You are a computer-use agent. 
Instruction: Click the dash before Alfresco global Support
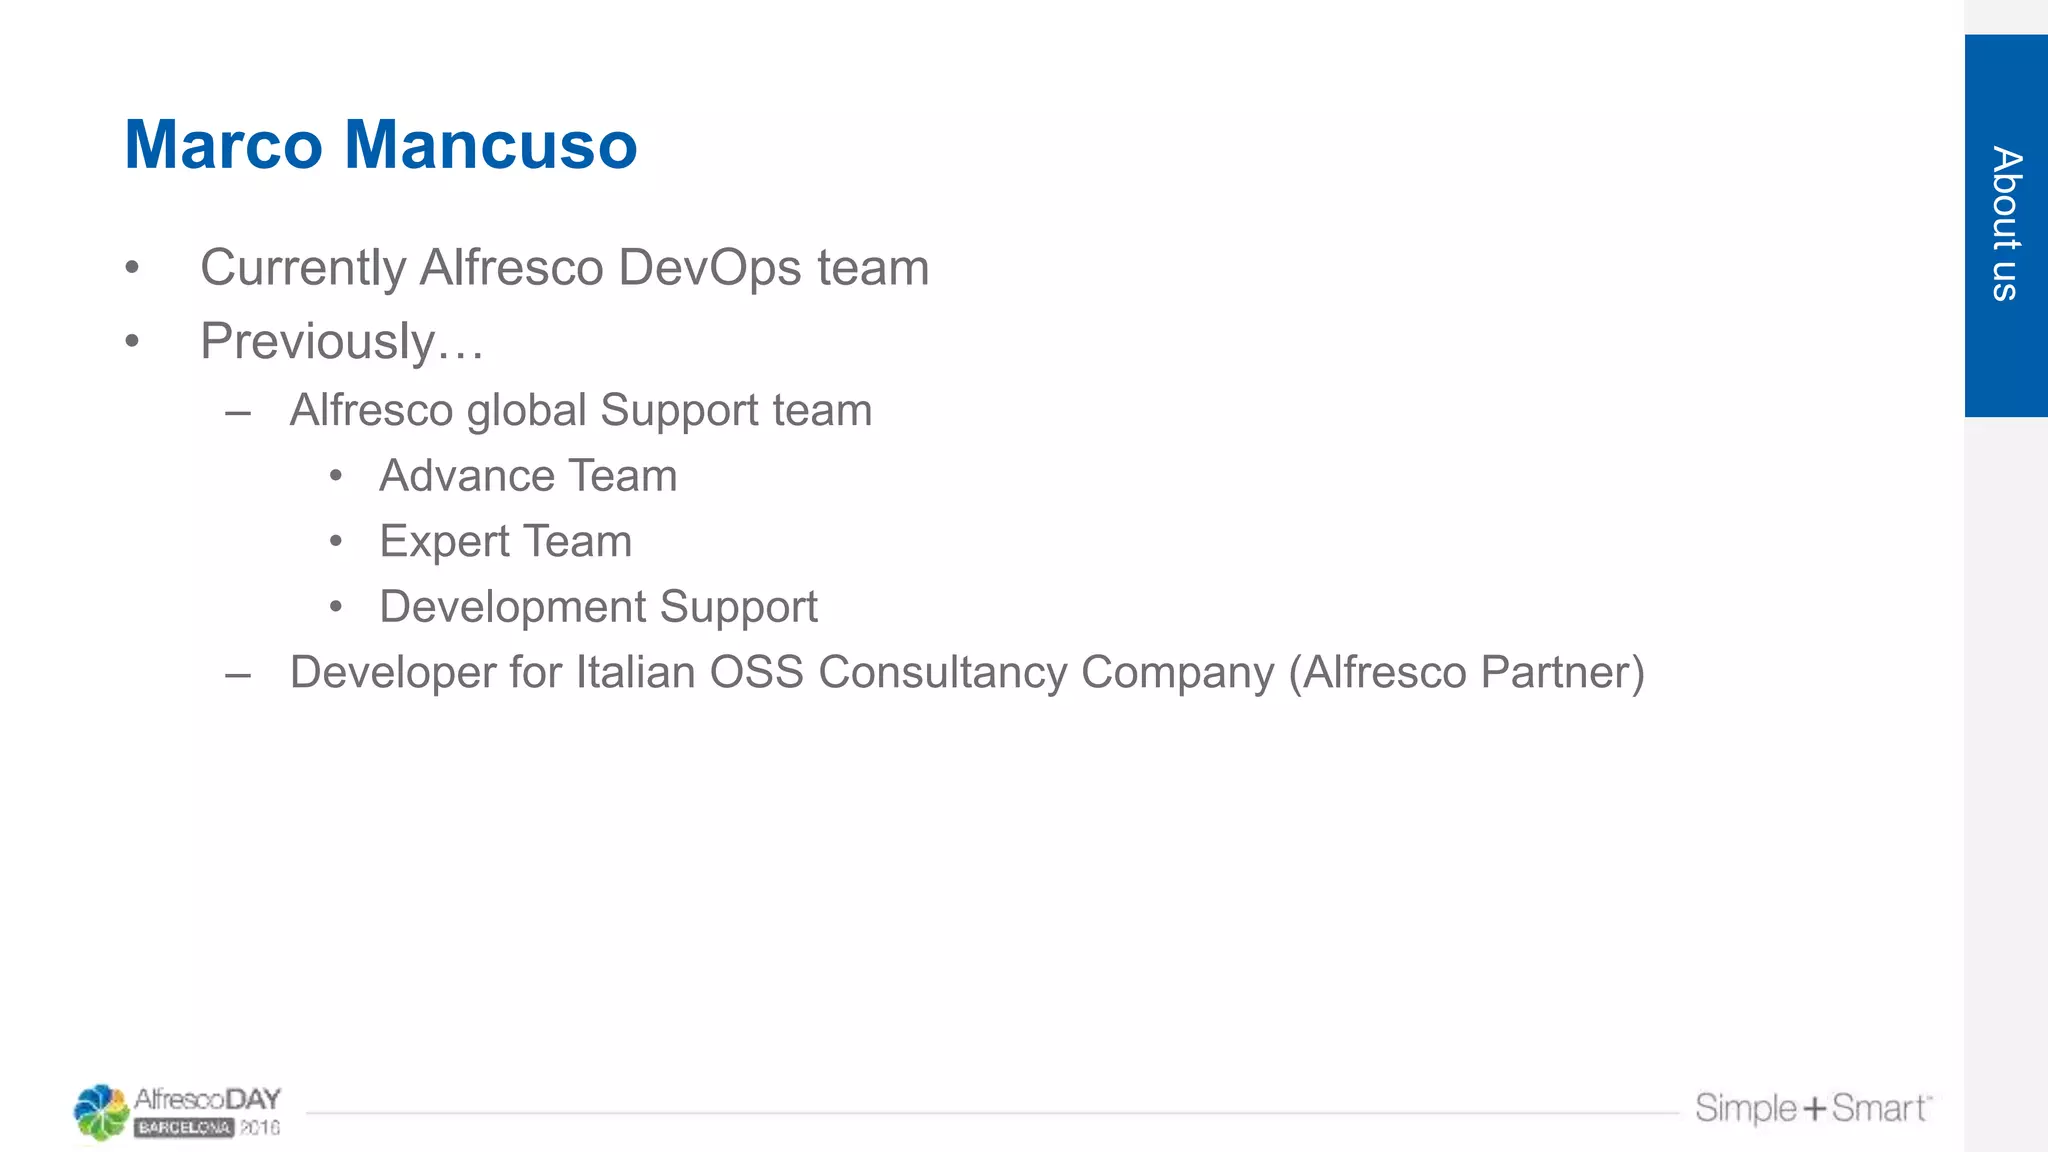[238, 412]
